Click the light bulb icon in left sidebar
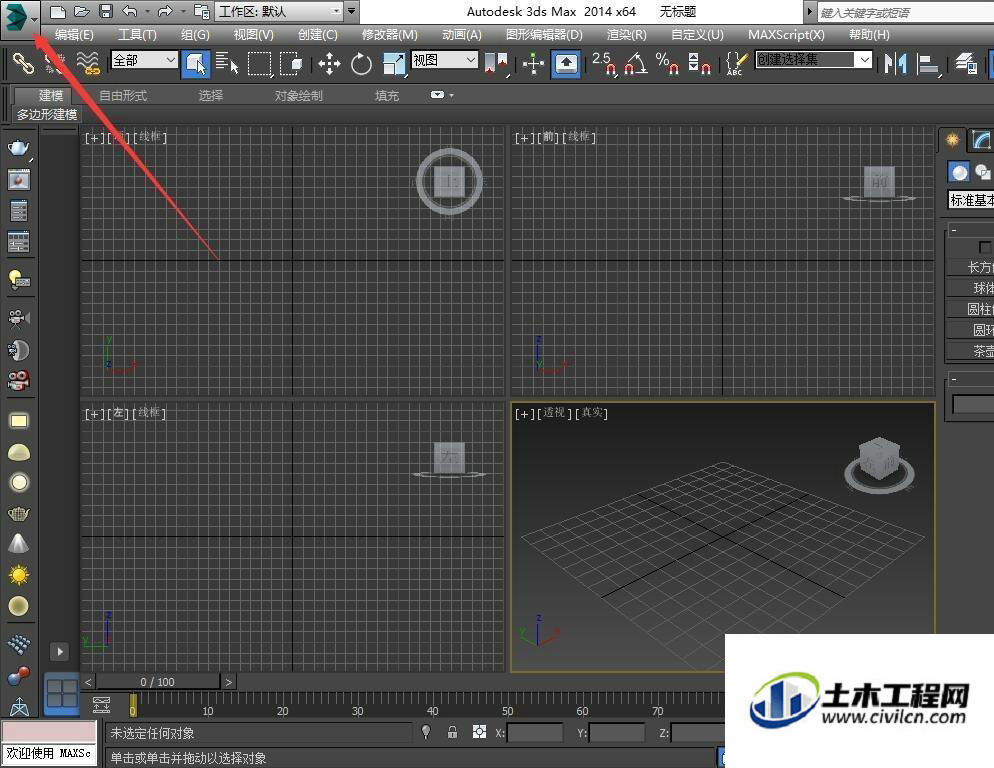The height and width of the screenshot is (768, 994). [x=19, y=280]
